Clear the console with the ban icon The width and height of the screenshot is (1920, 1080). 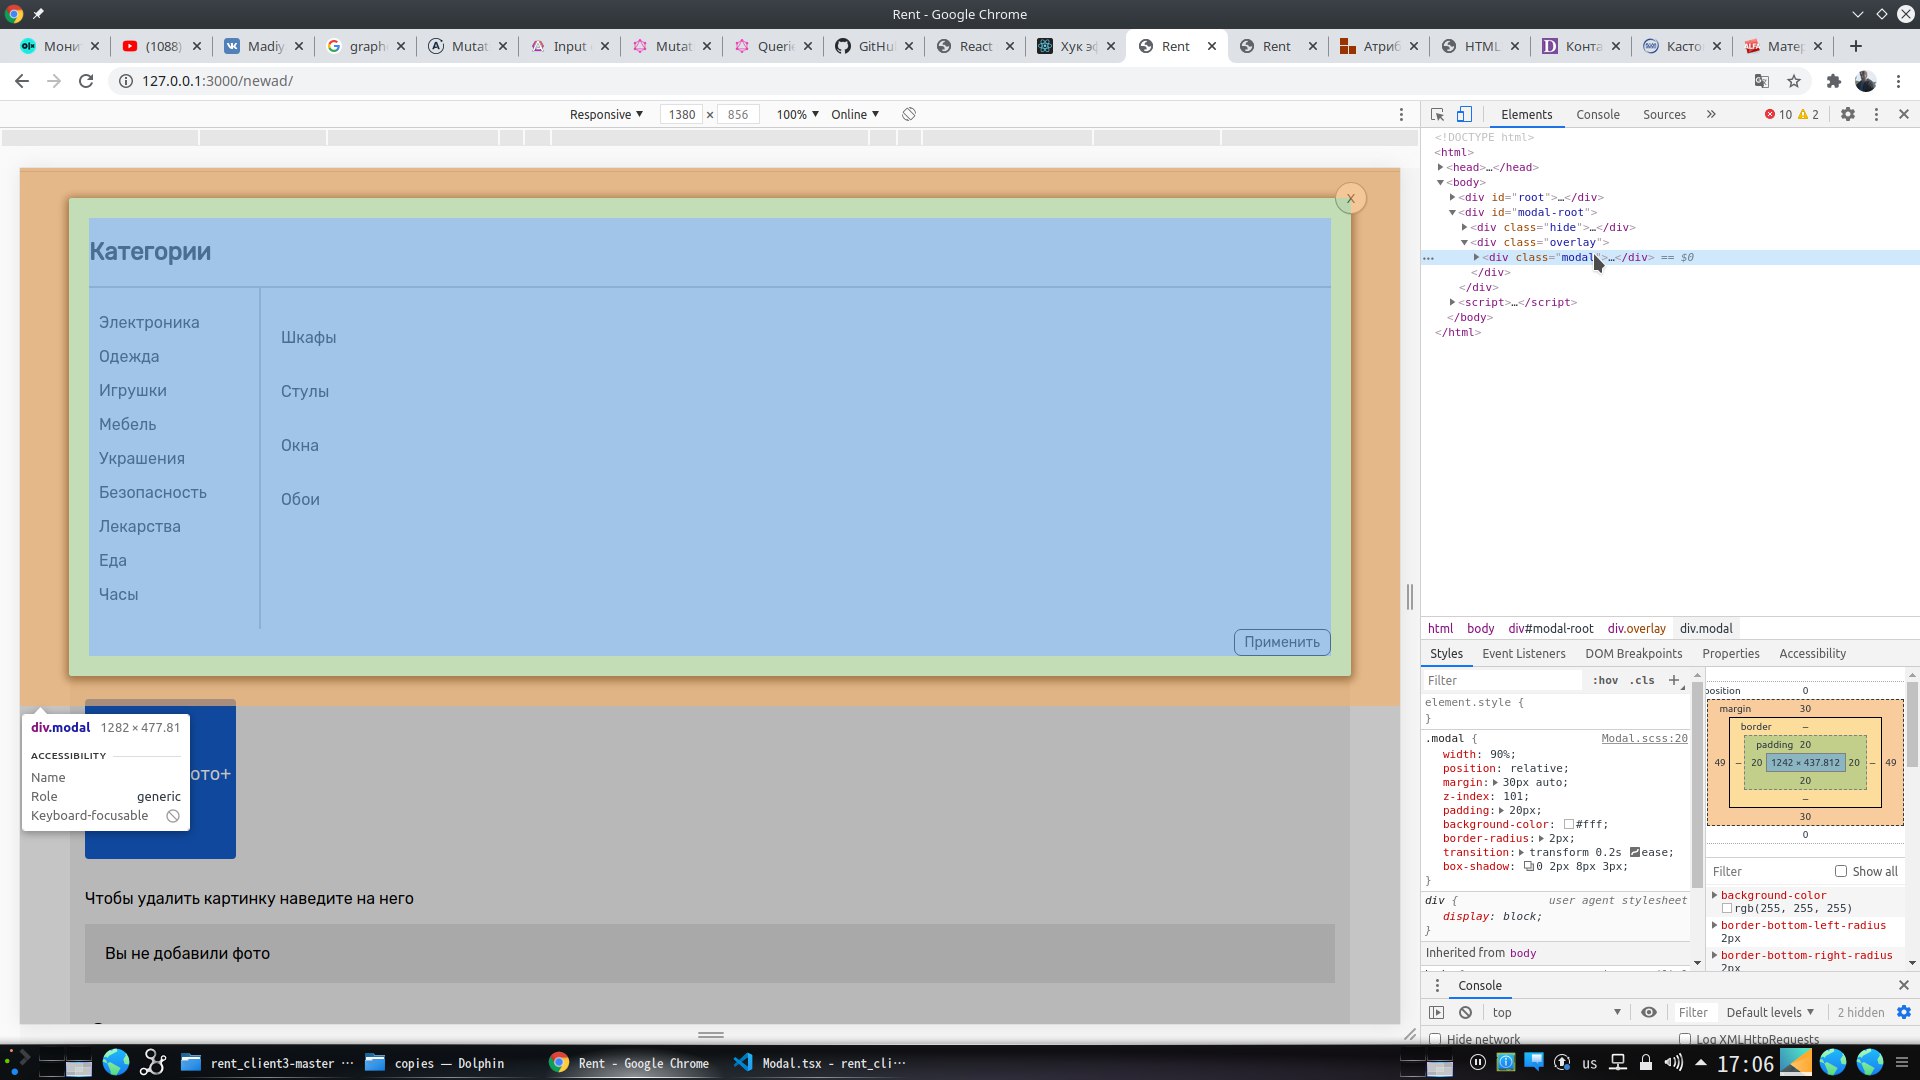coord(1466,1012)
